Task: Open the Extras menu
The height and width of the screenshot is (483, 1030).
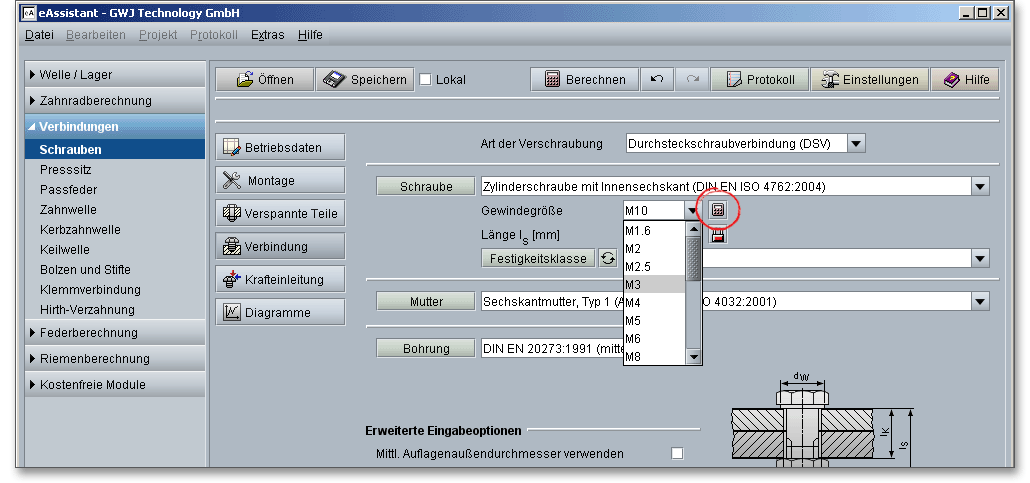Action: [267, 35]
